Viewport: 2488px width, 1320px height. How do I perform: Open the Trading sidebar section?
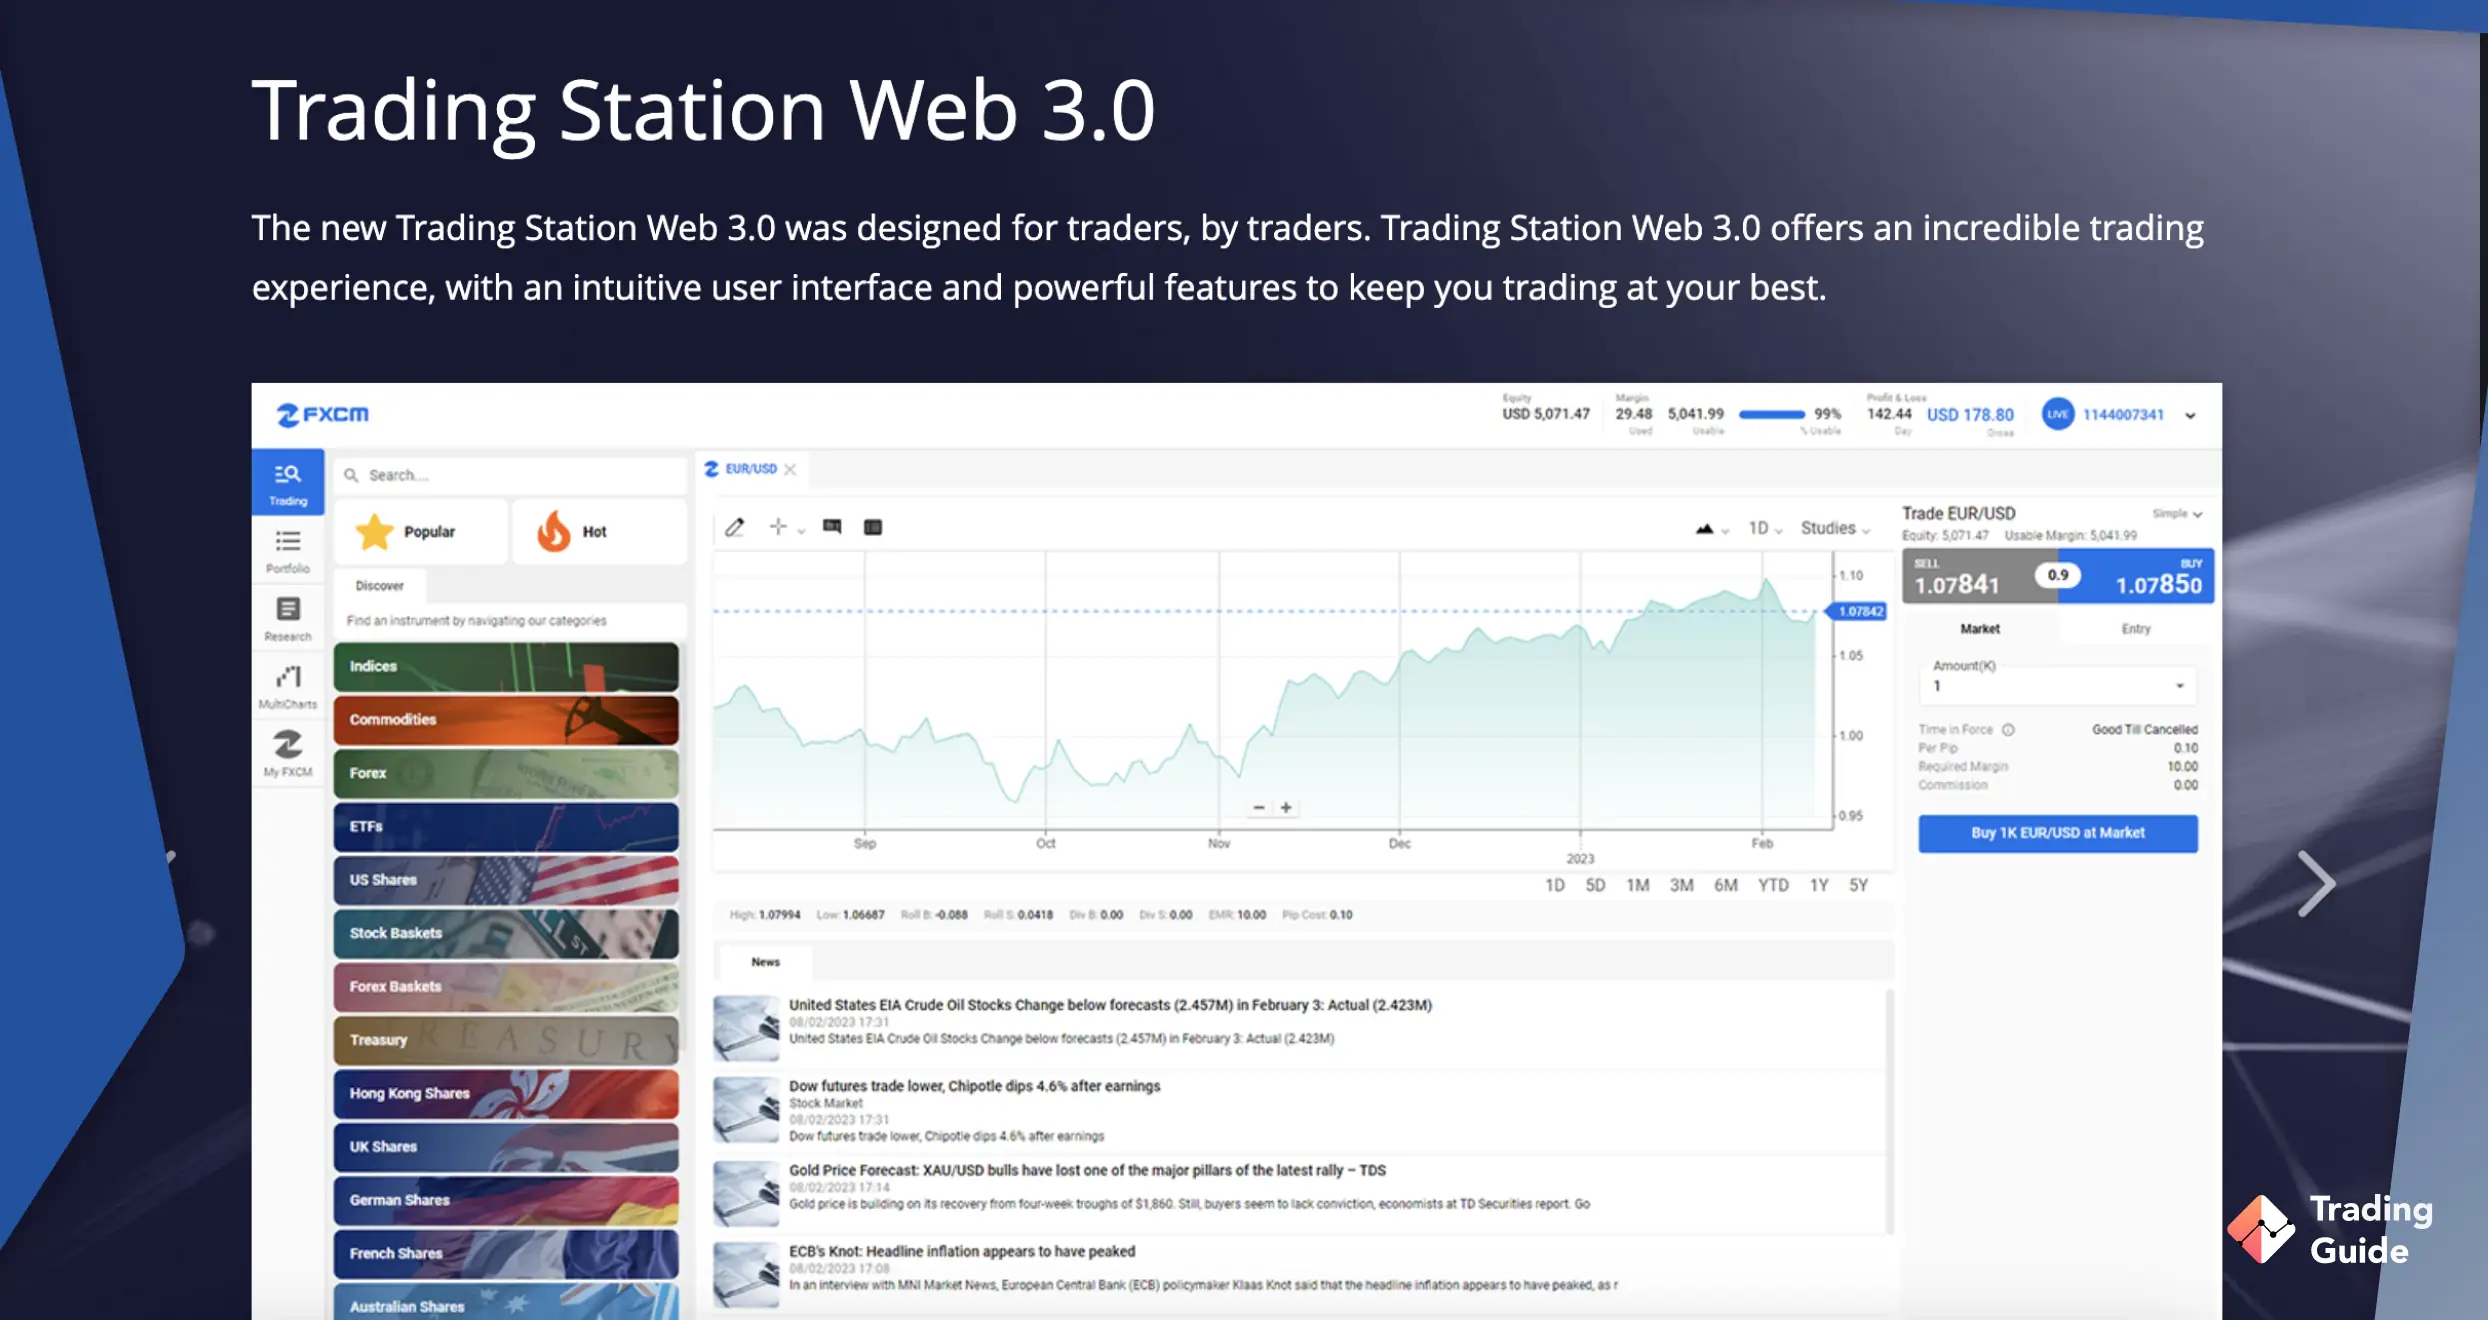pyautogui.click(x=288, y=483)
